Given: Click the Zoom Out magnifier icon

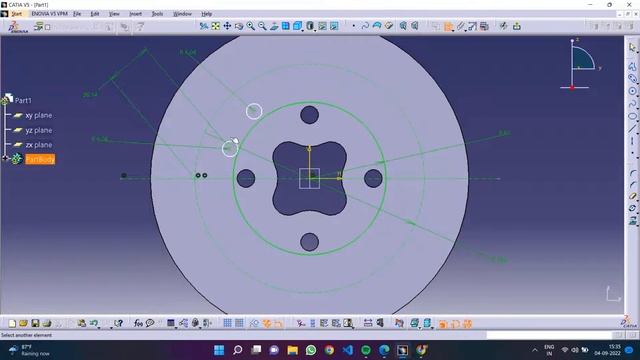Looking at the screenshot, I should (262, 27).
